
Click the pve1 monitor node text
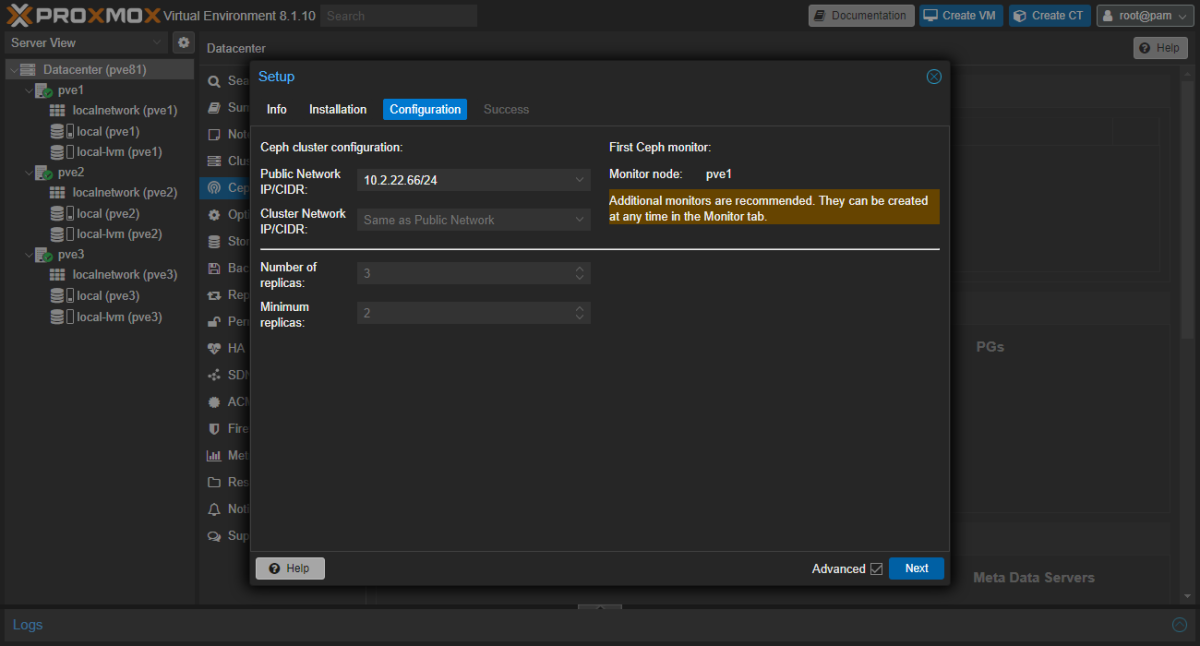pos(719,174)
